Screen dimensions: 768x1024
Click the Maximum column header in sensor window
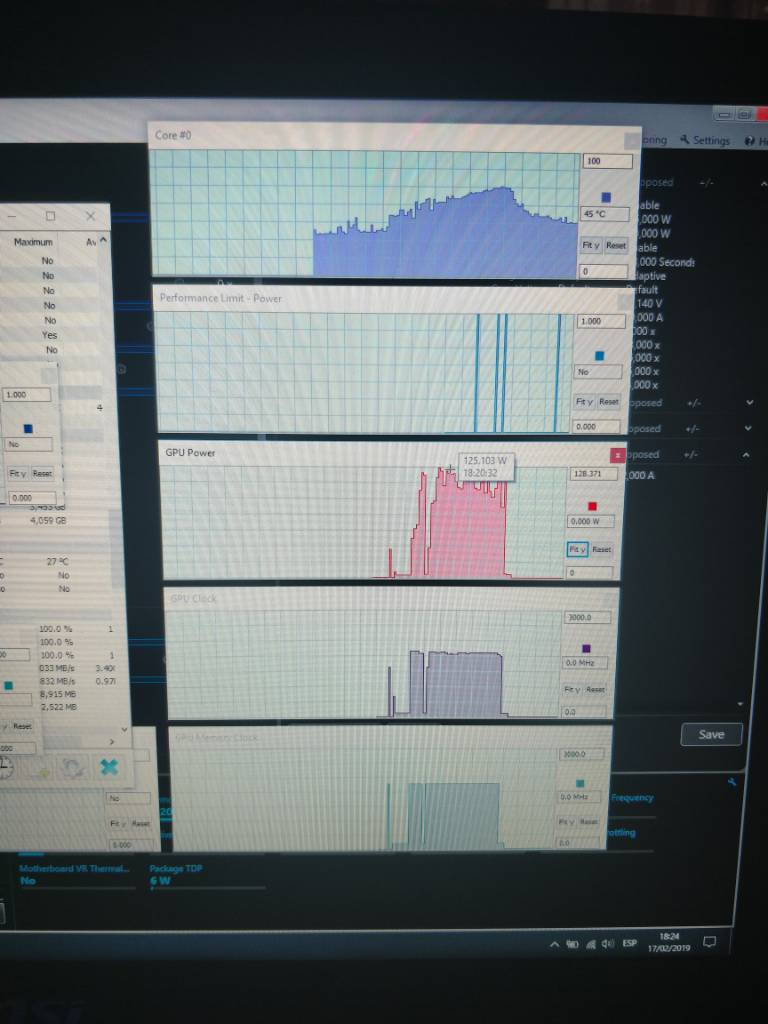click(33, 242)
